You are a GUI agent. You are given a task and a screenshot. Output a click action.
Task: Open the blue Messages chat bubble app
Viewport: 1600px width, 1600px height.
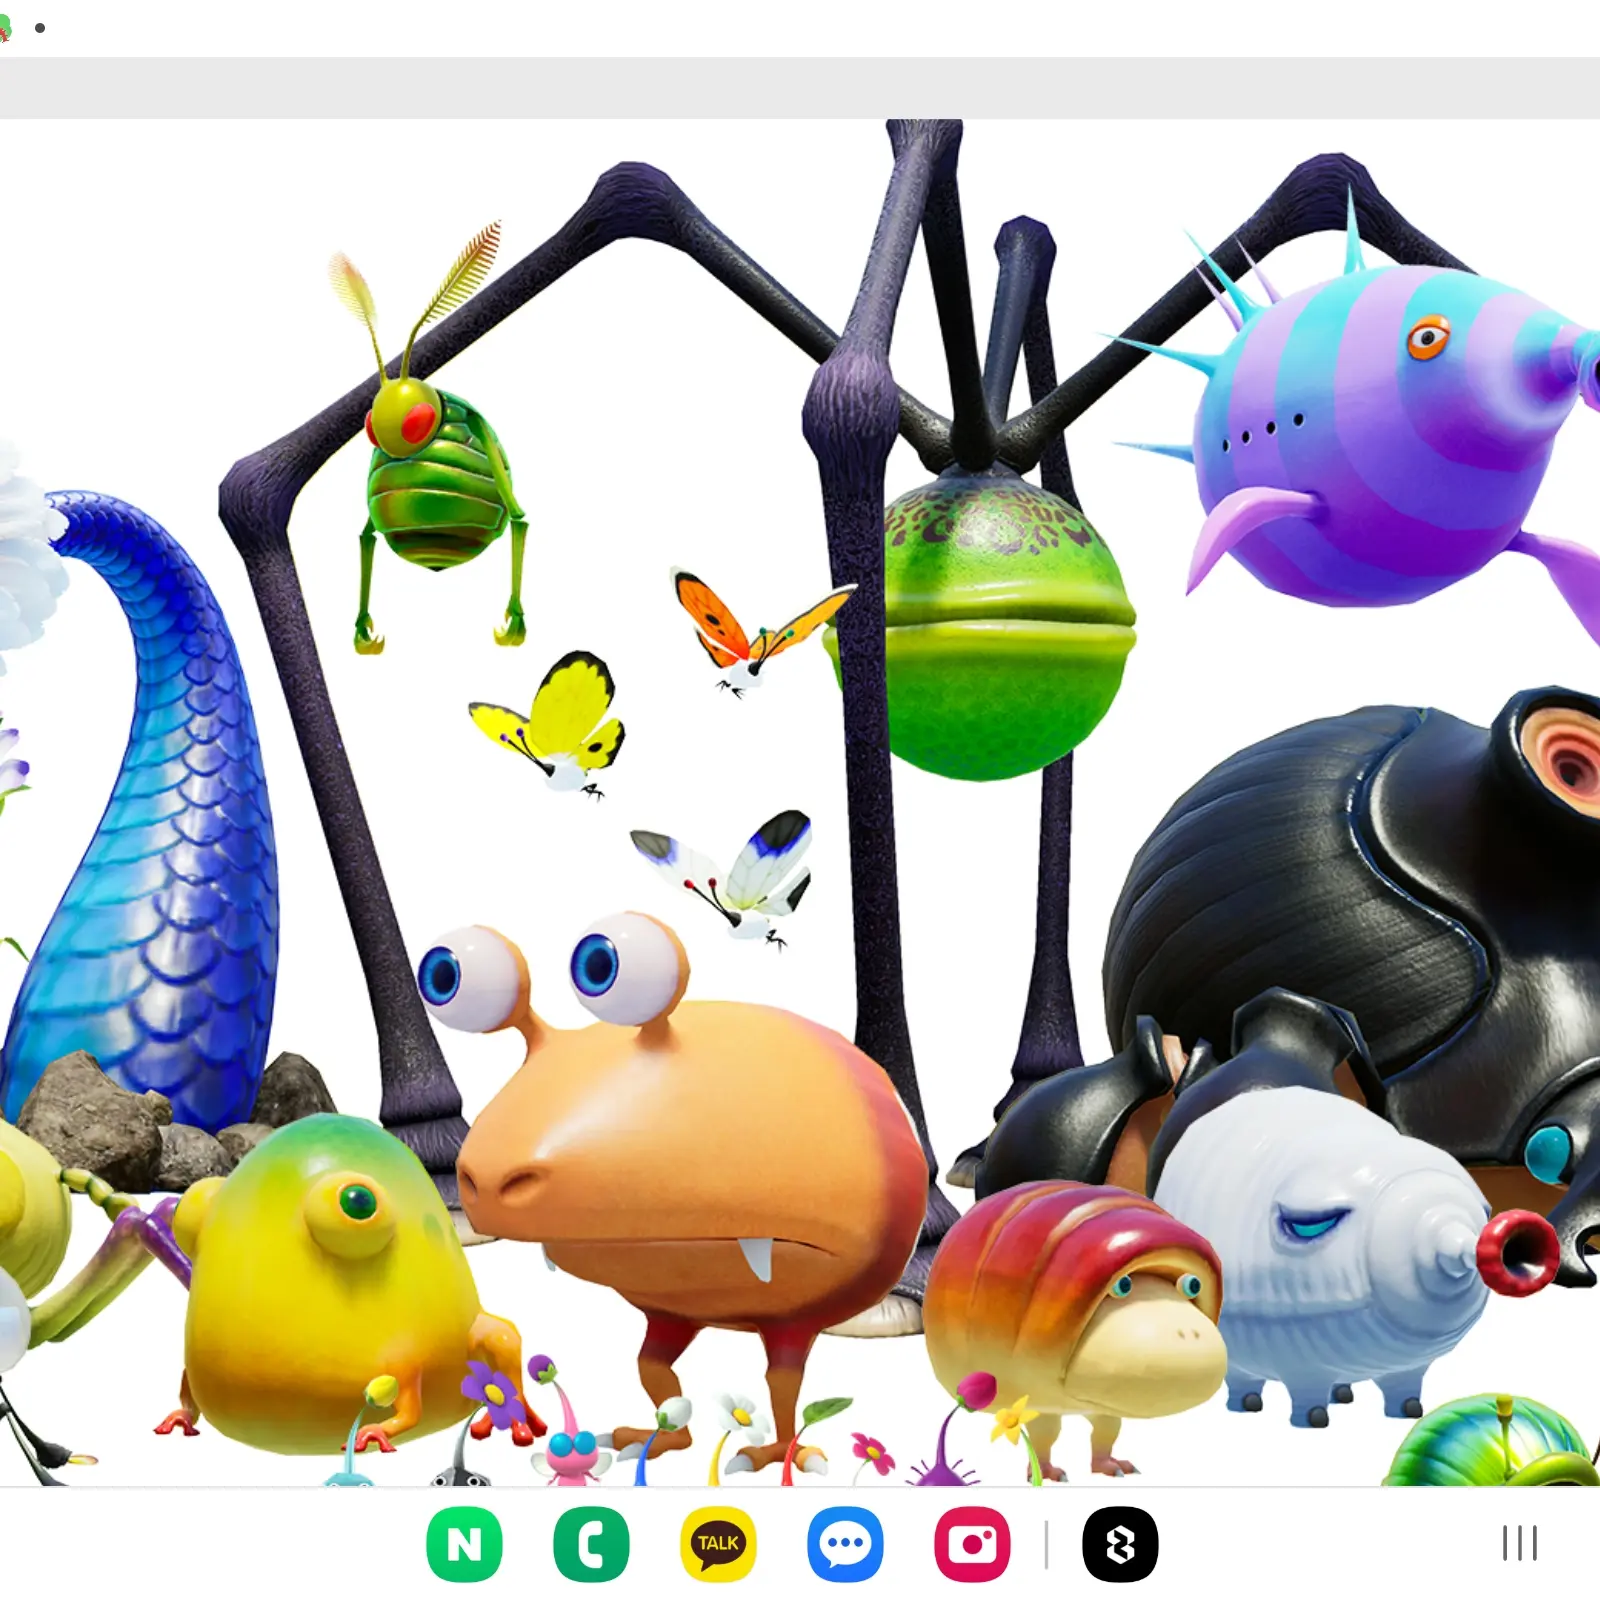click(x=845, y=1544)
